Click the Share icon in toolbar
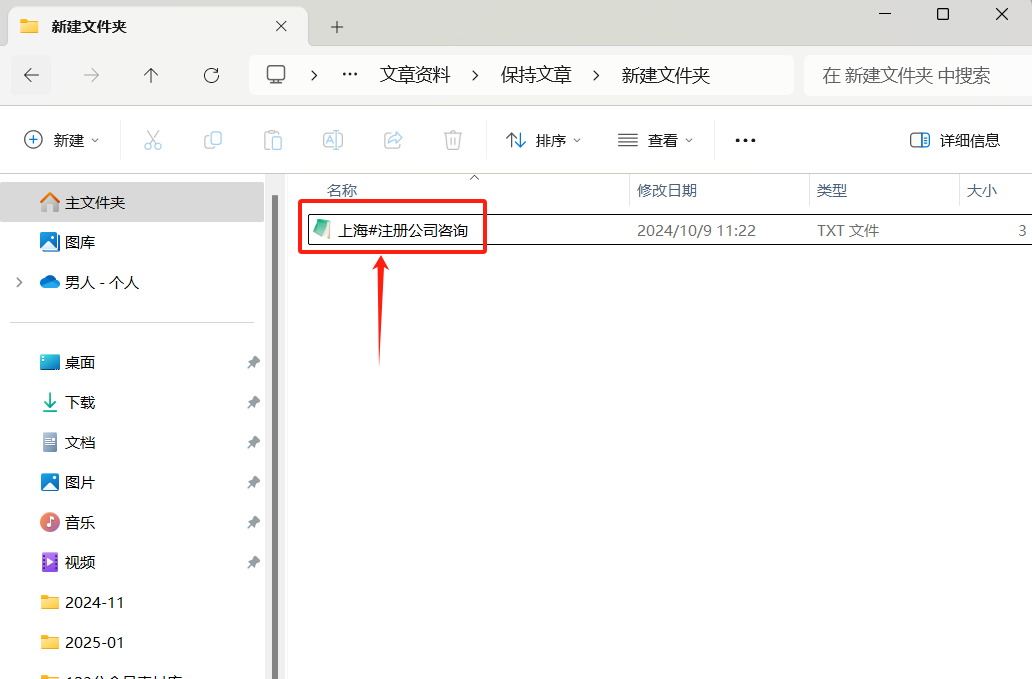Viewport: 1032px width, 679px height. click(x=393, y=140)
